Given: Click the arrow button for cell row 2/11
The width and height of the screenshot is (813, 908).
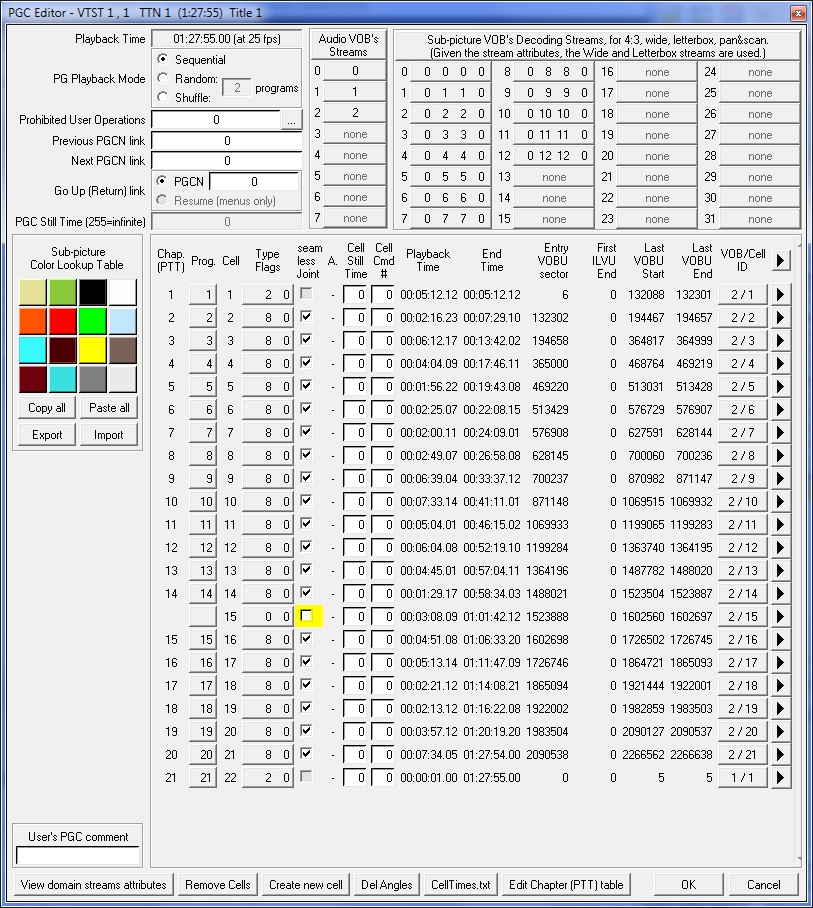Looking at the screenshot, I should pyautogui.click(x=781, y=525).
